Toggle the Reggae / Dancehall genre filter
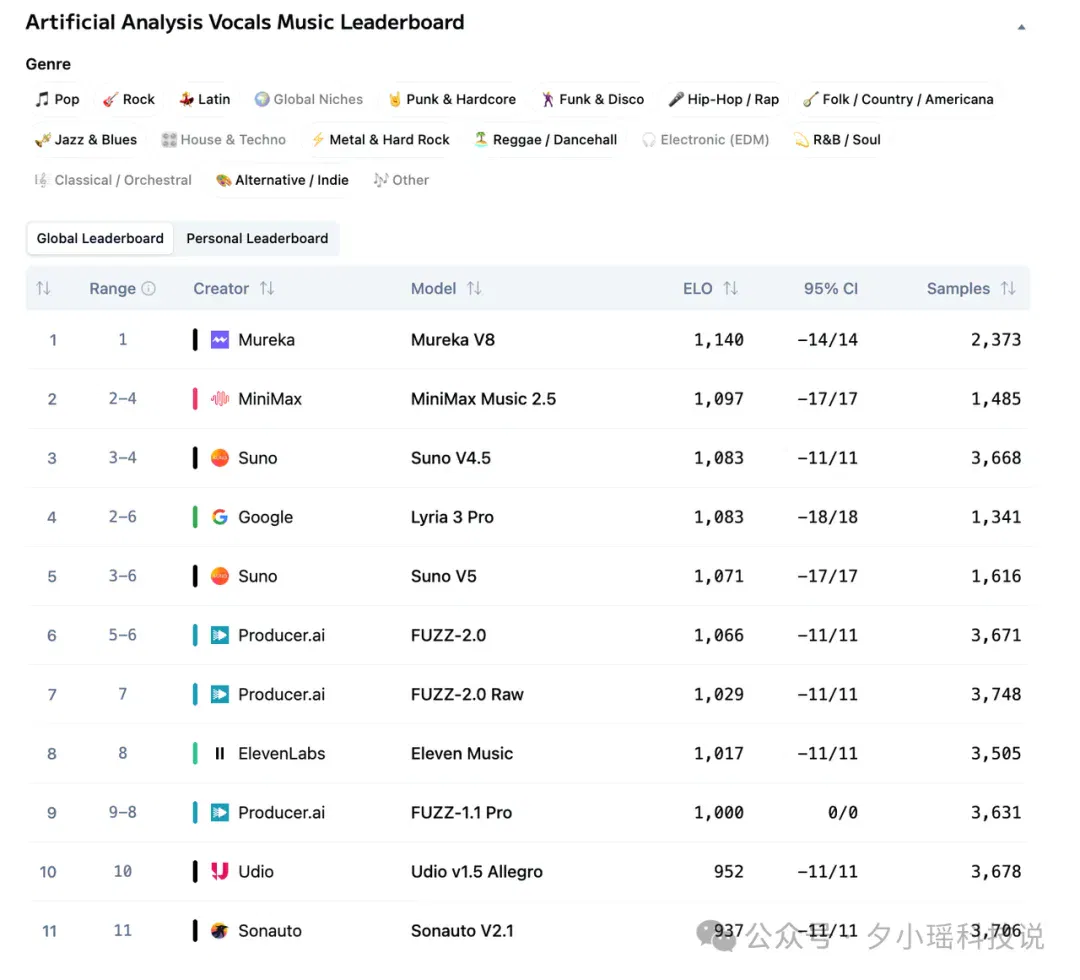1080x980 pixels. click(x=546, y=140)
